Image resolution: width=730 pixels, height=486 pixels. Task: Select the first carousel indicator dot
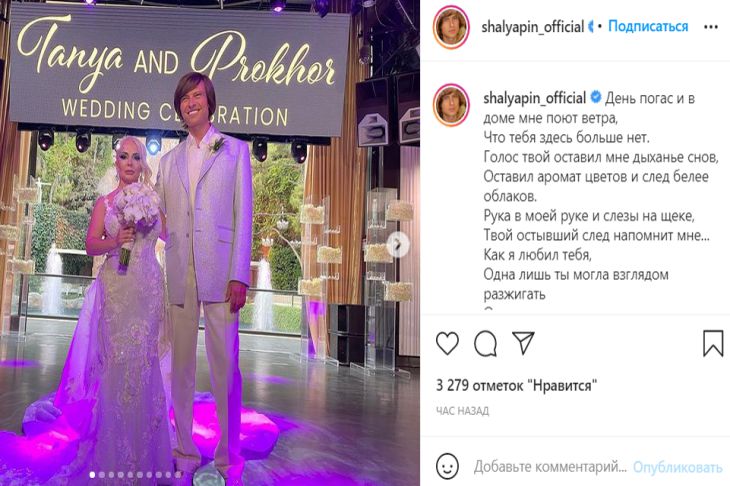(92, 475)
